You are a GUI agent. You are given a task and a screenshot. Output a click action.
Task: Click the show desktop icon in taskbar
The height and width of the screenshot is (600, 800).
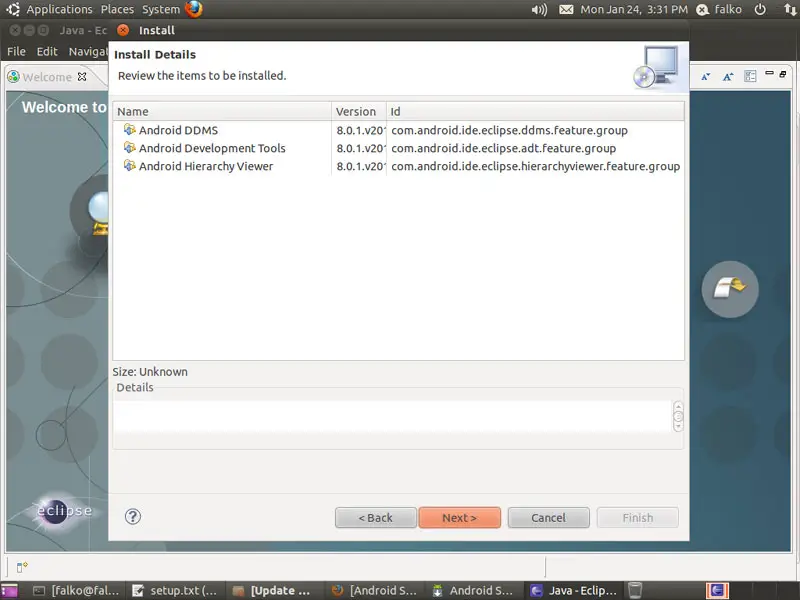click(9, 590)
